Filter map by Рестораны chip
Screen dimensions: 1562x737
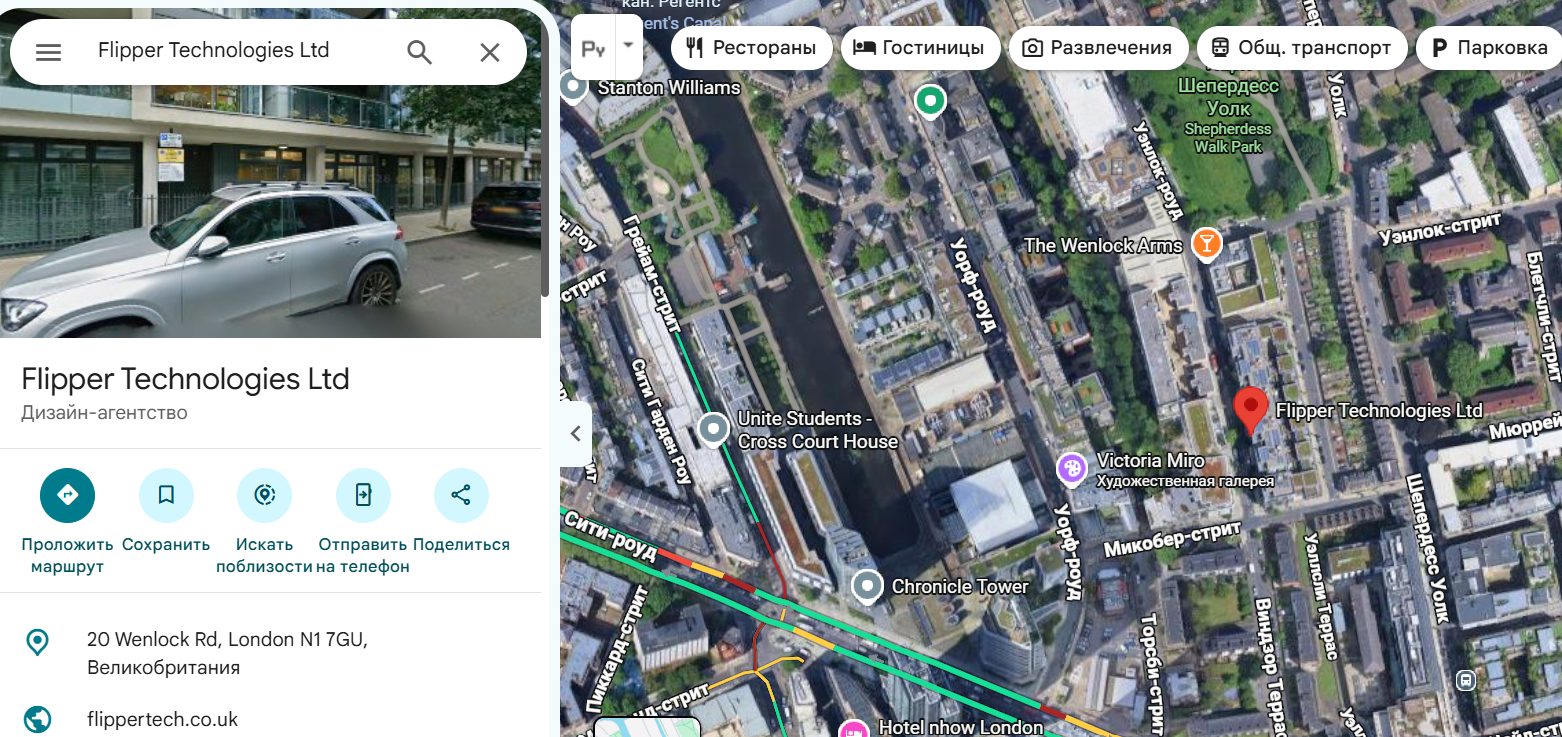click(x=751, y=48)
